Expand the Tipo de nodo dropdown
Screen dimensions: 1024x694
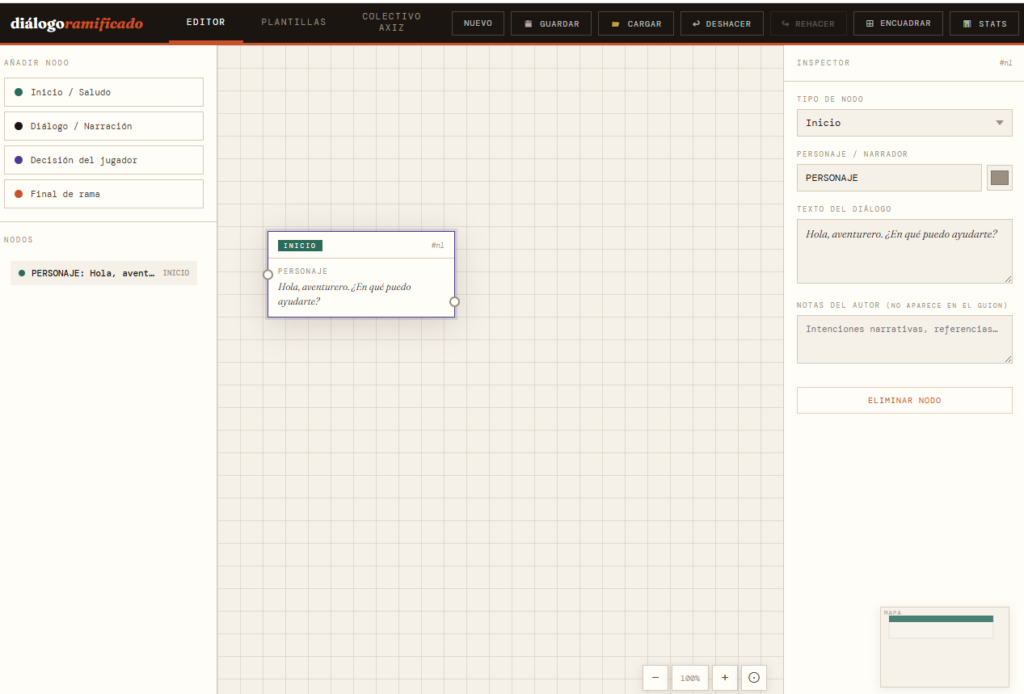tap(904, 123)
